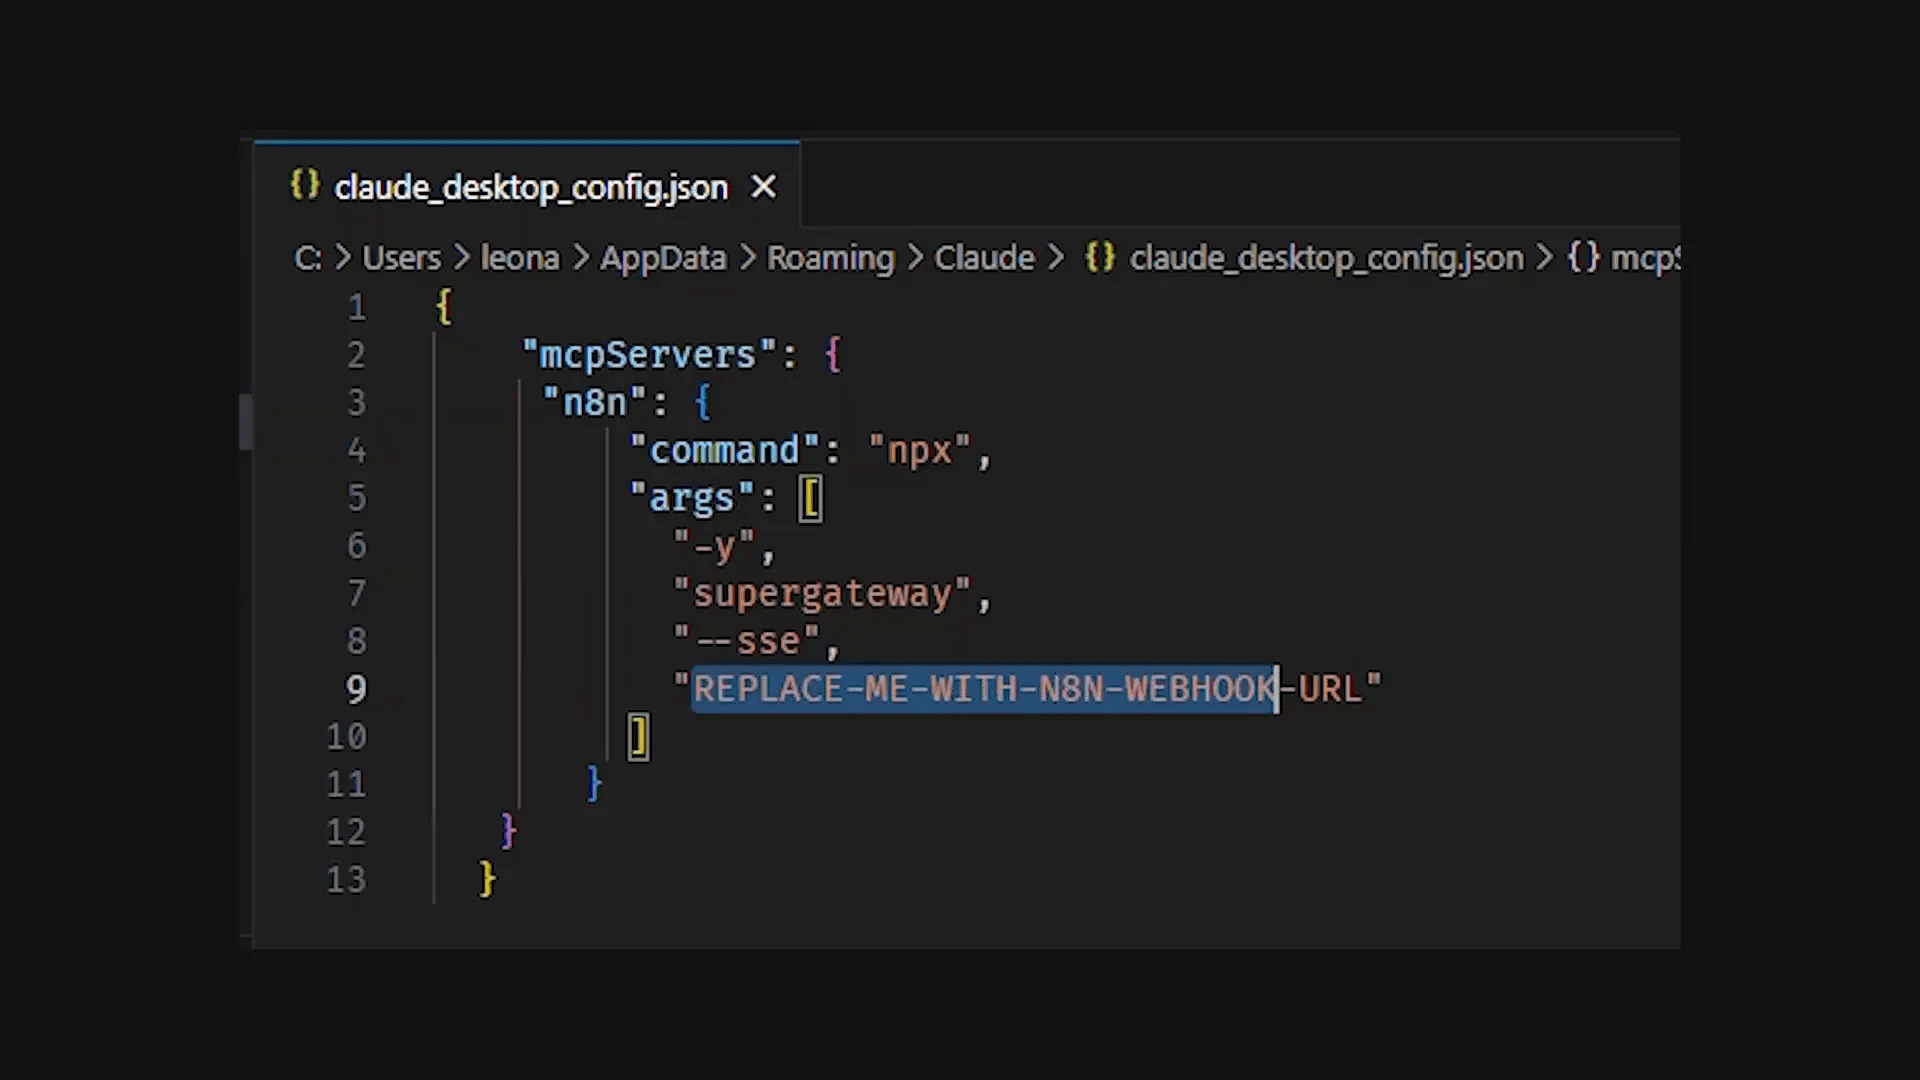Click the "command" key text
The width and height of the screenshot is (1920, 1080).
click(725, 450)
